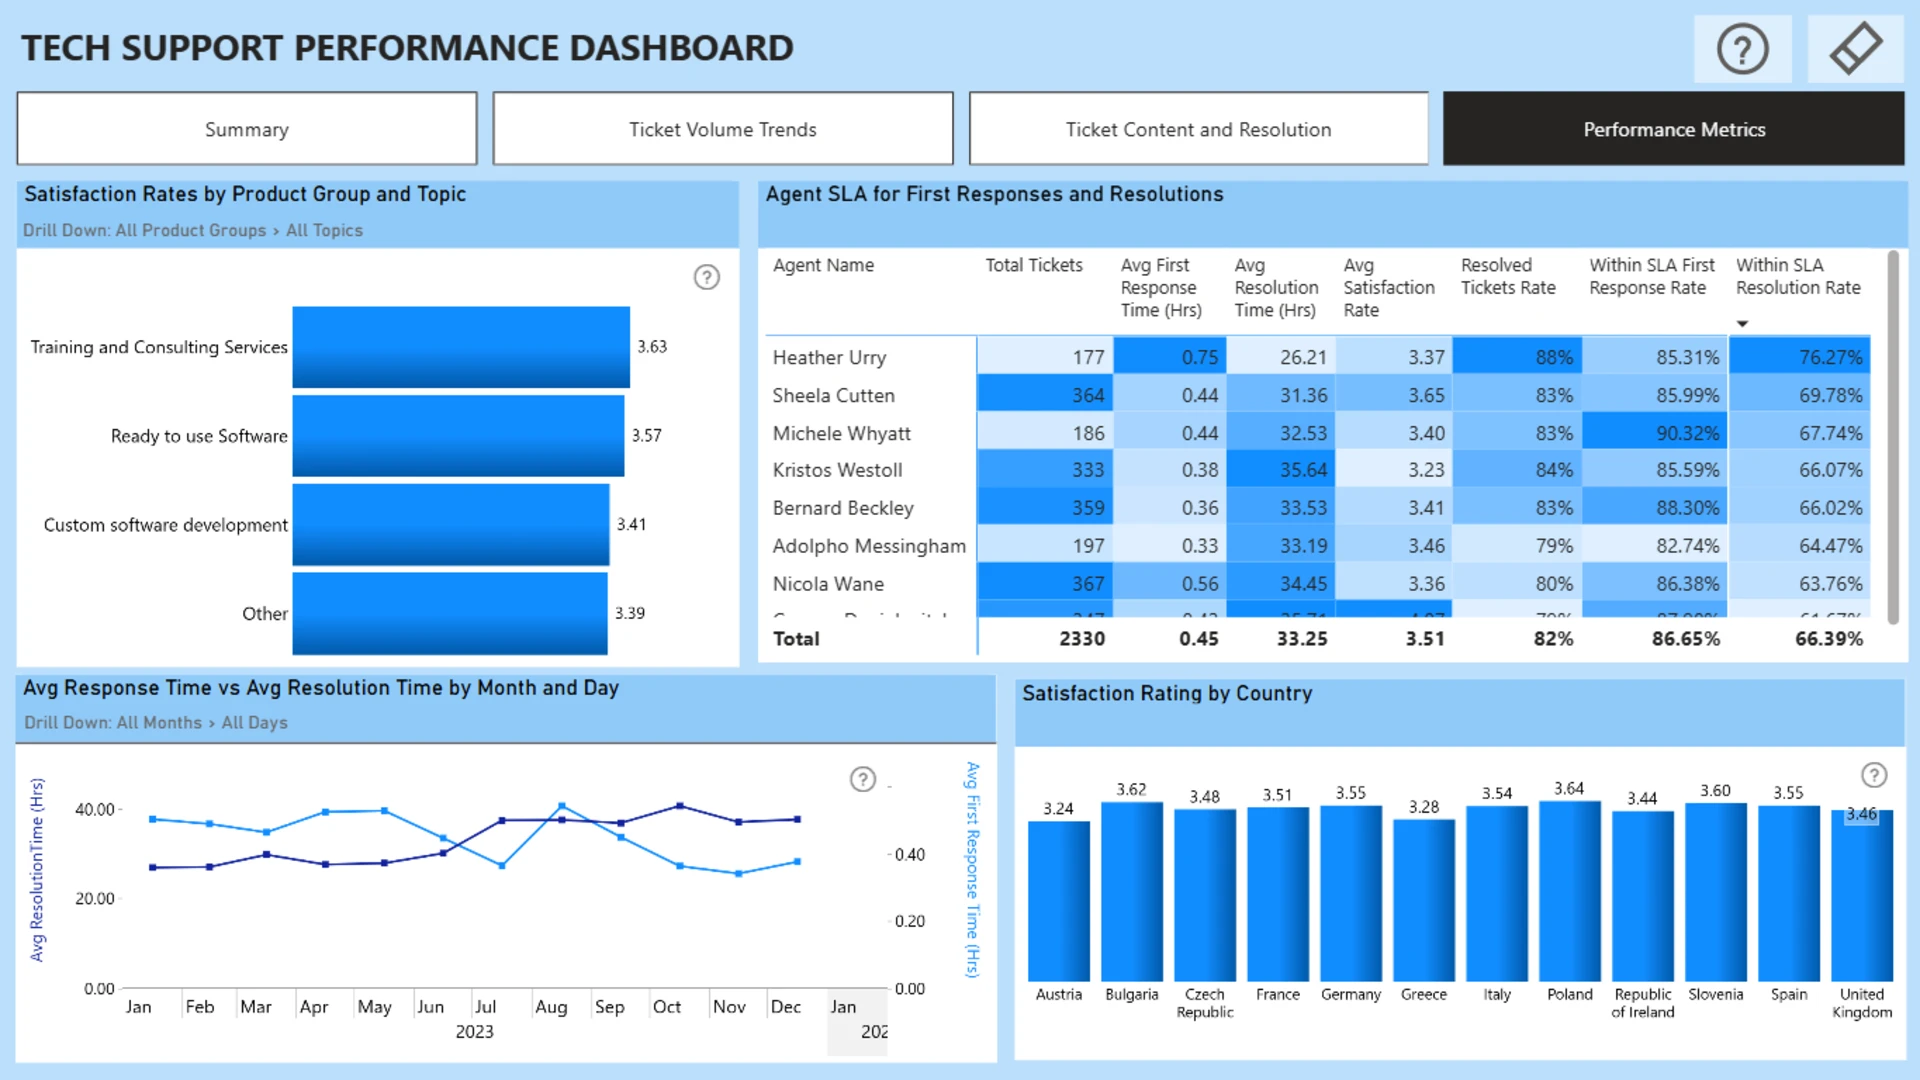Select Heather Urry row in agent table
The height and width of the screenshot is (1080, 1920).
click(x=829, y=357)
